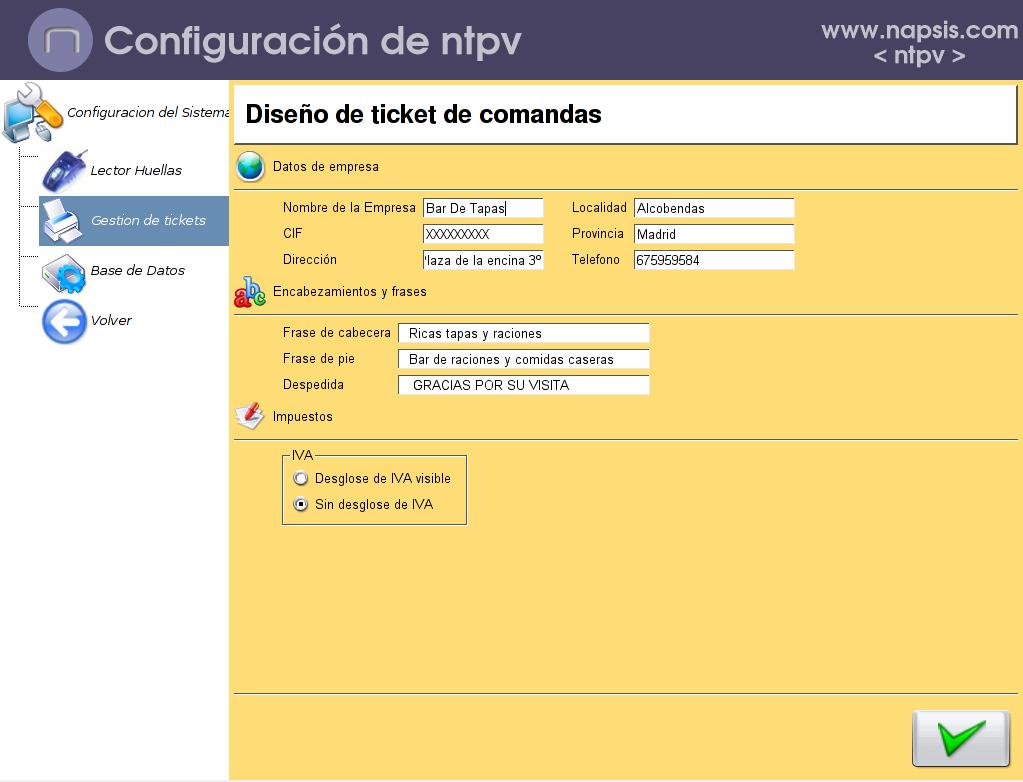1023x782 pixels.
Task: Select Desglose de IVA visible option
Action: [301, 479]
